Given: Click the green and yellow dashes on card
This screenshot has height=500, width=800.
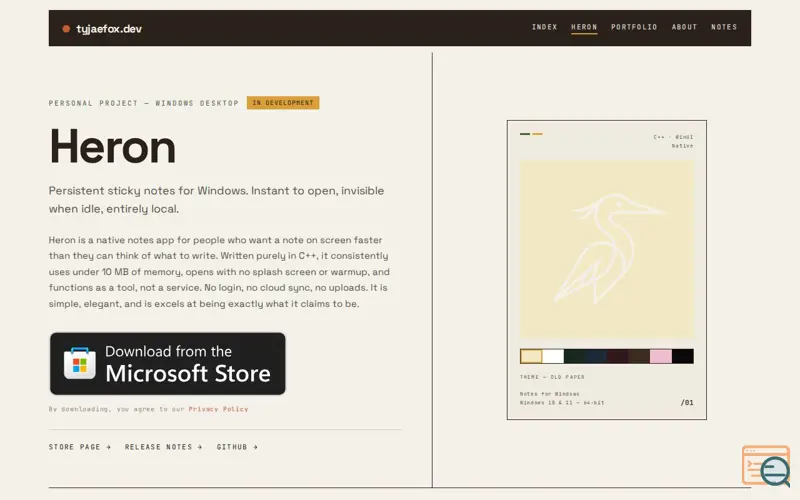Looking at the screenshot, I should point(531,134).
